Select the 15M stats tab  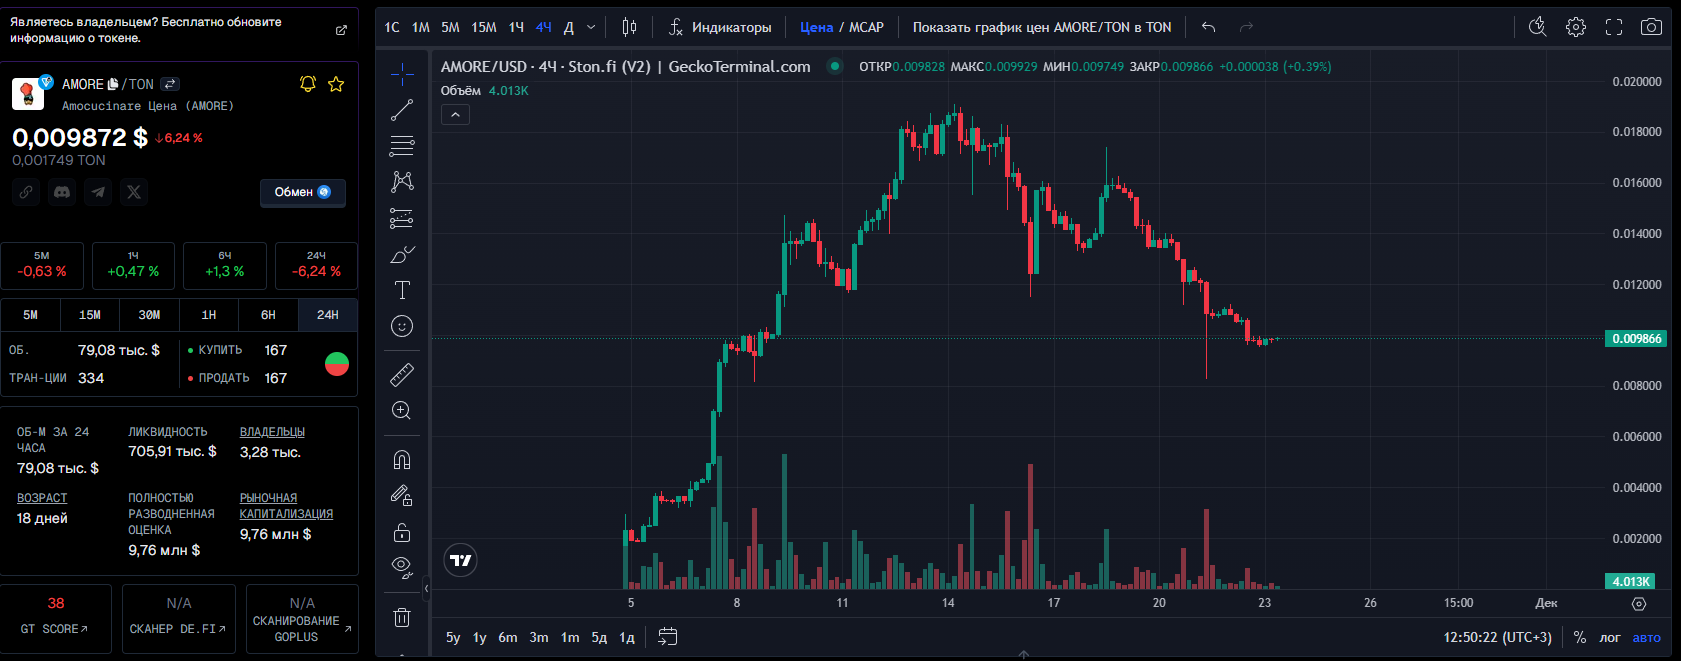click(90, 314)
